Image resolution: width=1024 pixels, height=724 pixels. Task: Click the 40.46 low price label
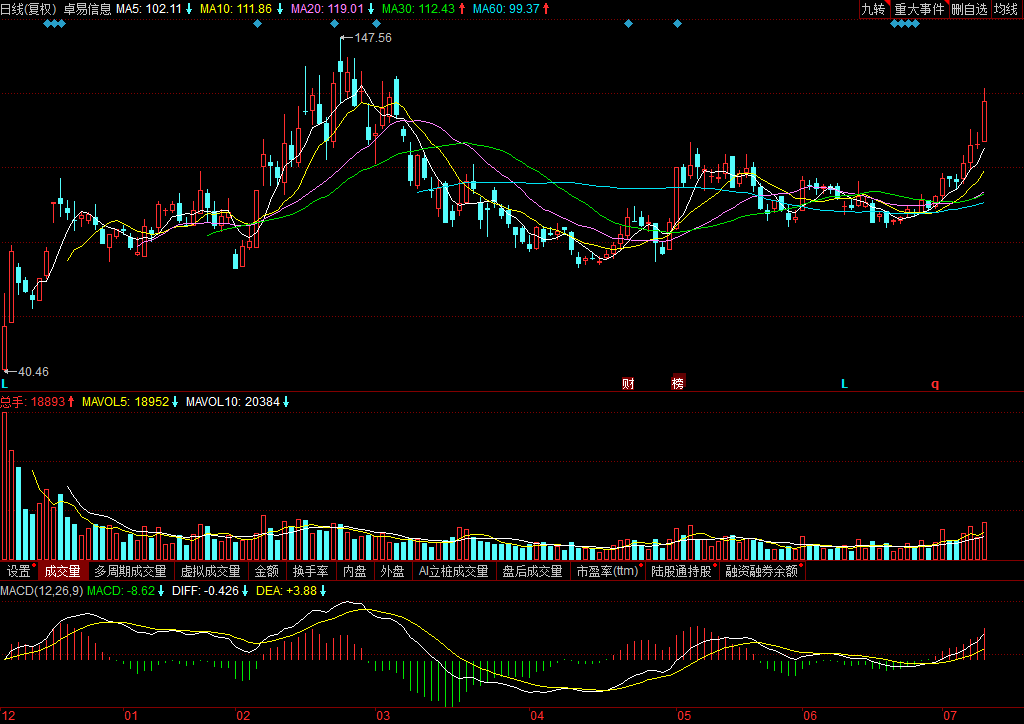point(33,372)
